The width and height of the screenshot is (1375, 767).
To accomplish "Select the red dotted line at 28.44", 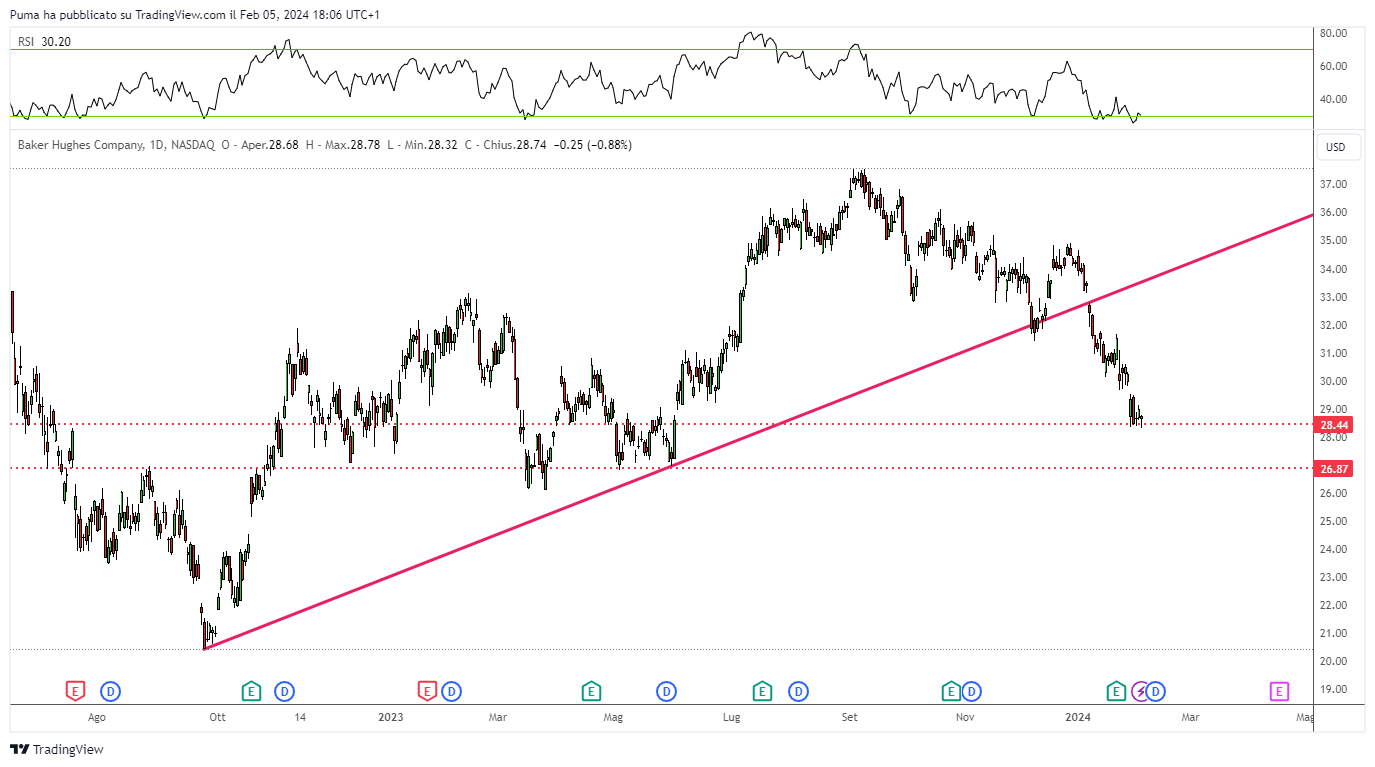I will click(x=660, y=424).
